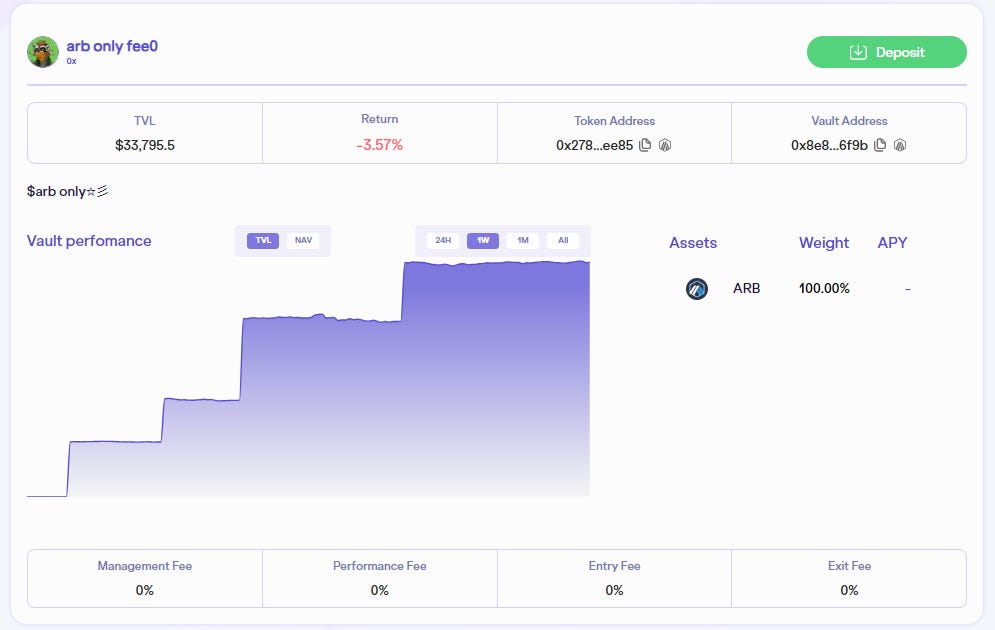
Task: Click the Vault perfomance heading
Action: coord(89,241)
